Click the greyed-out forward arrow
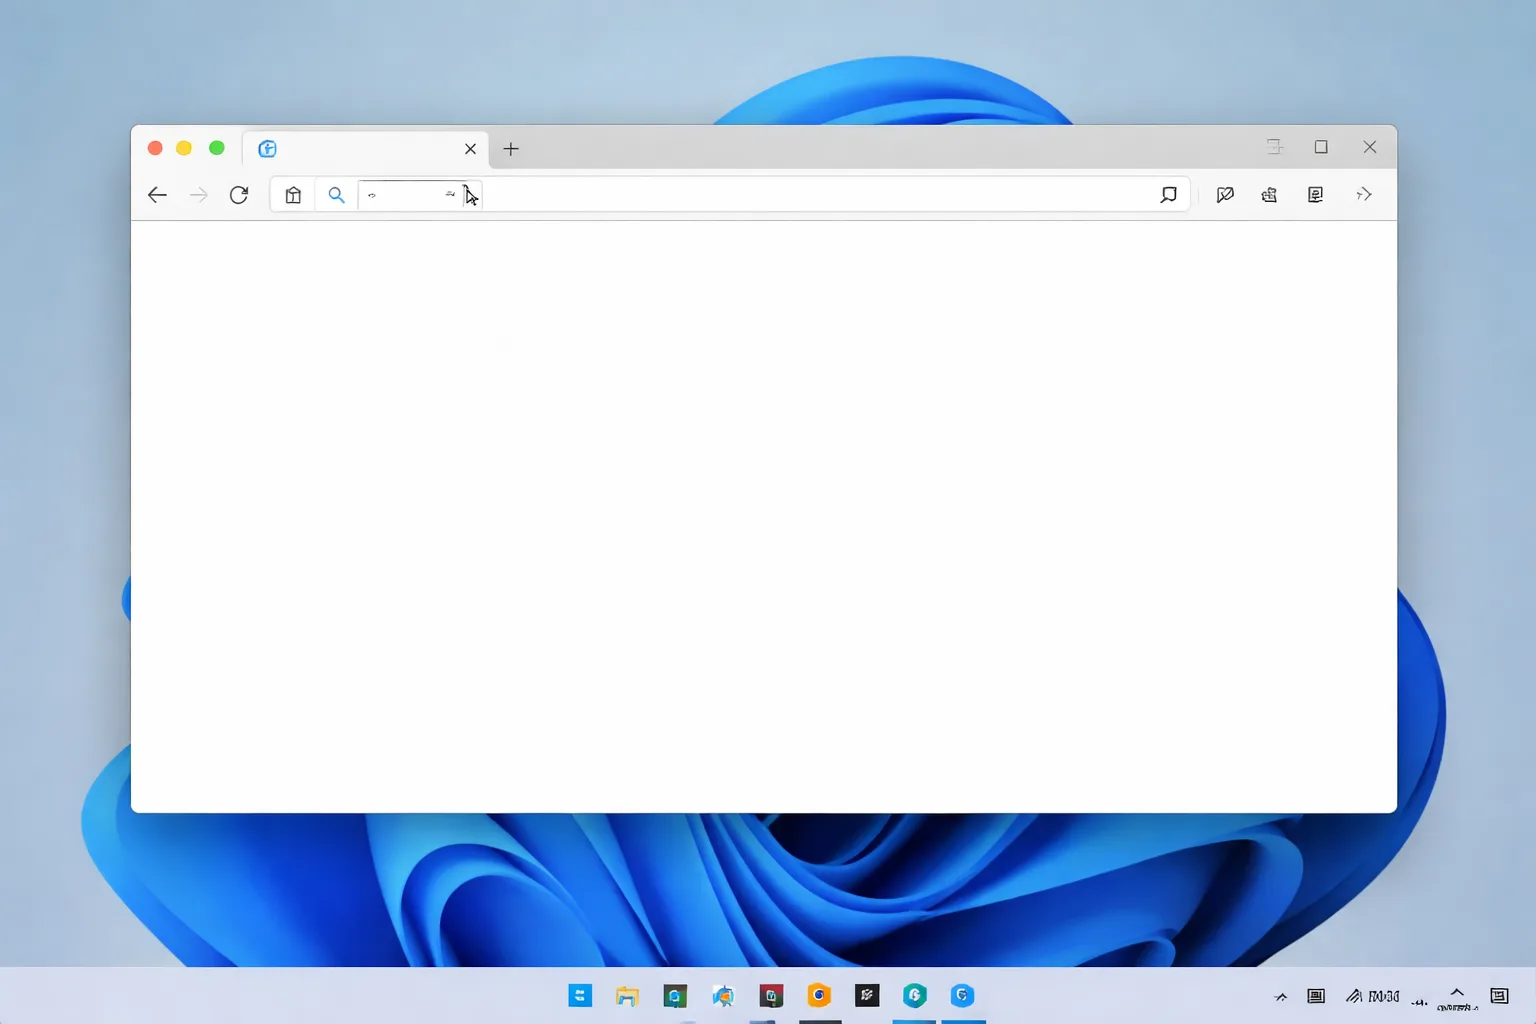This screenshot has width=1536, height=1024. tap(199, 195)
